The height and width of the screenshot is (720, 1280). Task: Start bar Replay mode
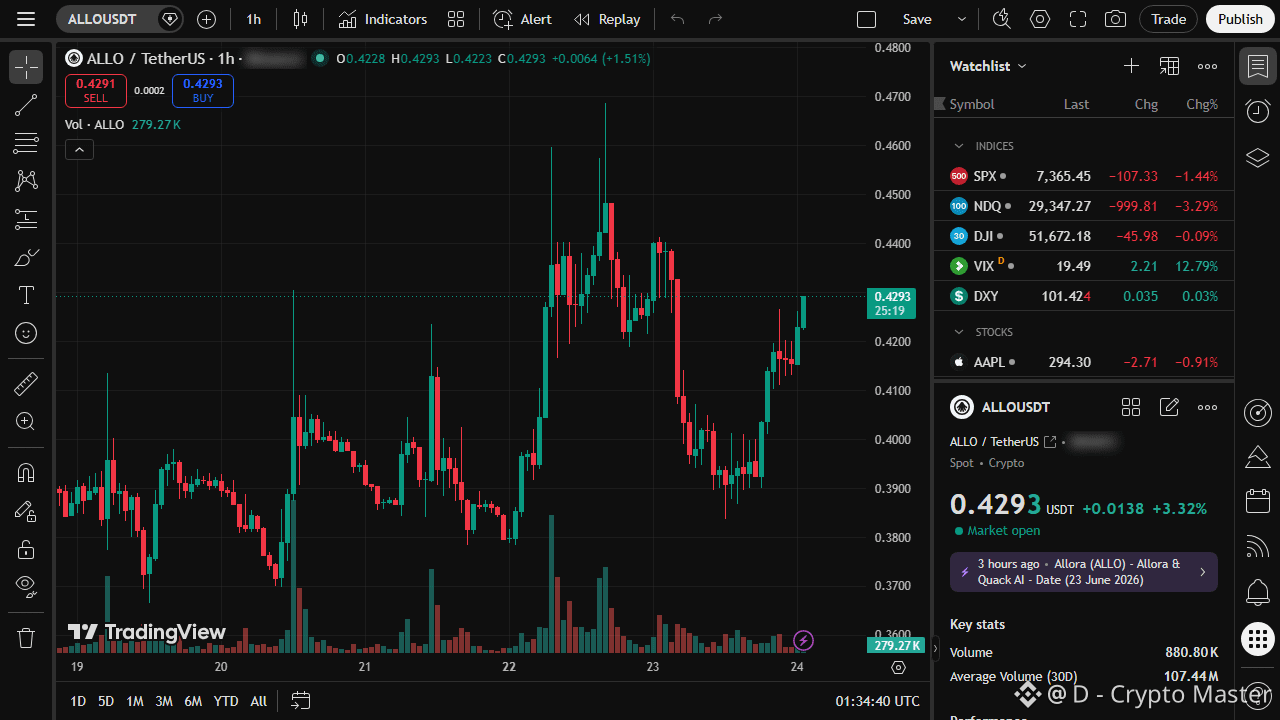click(607, 19)
